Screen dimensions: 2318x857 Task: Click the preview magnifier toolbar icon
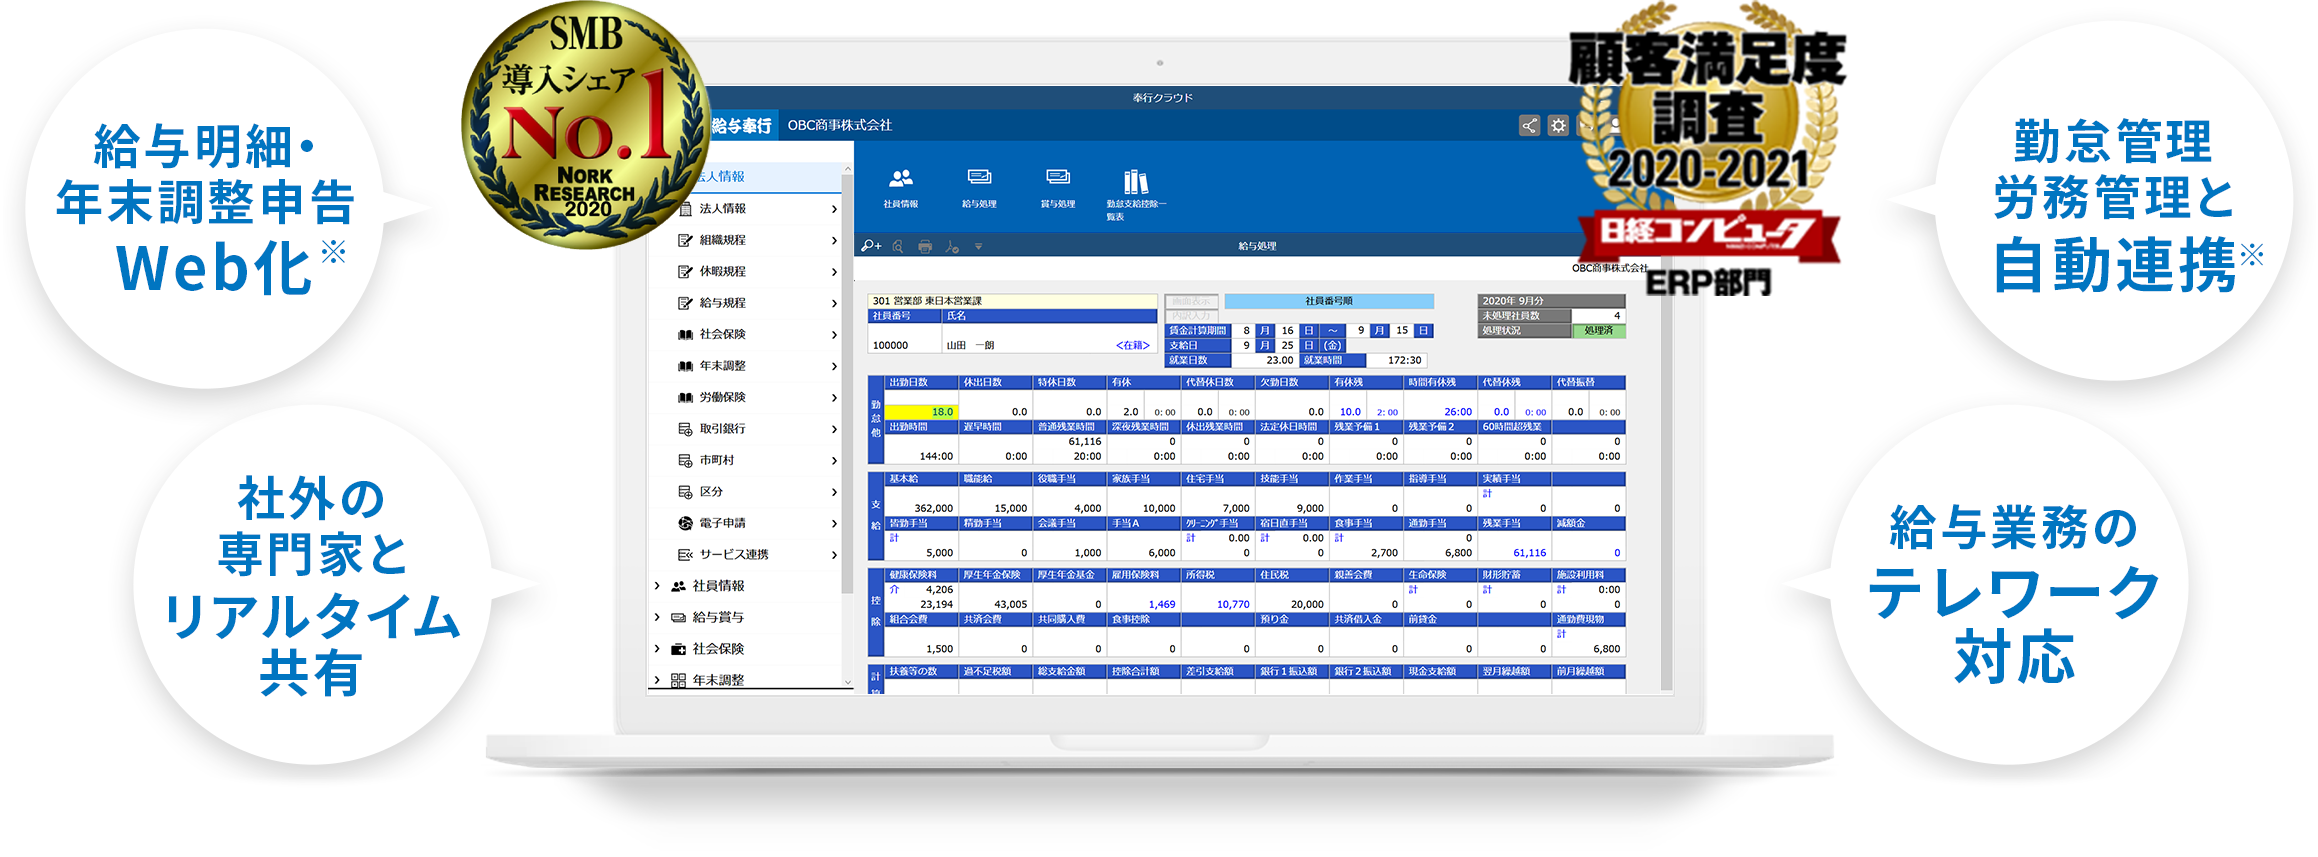pos(898,246)
